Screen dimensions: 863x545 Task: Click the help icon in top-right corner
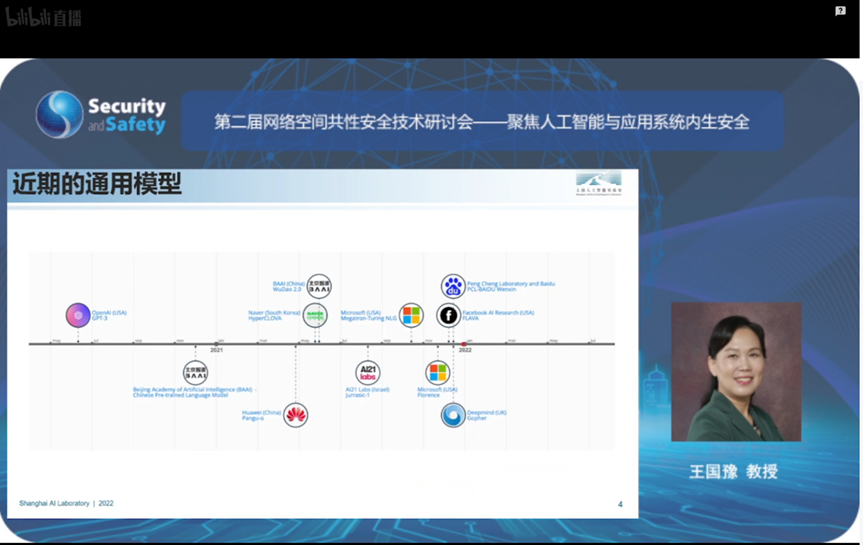[x=840, y=11]
